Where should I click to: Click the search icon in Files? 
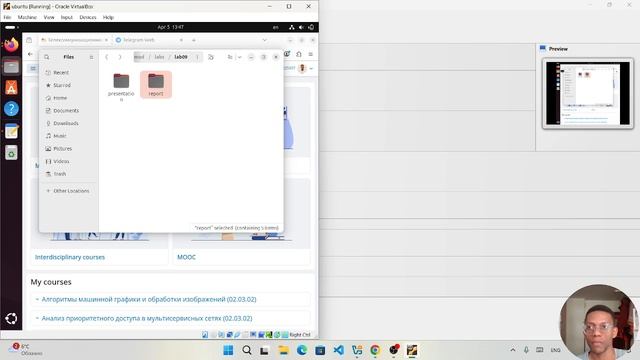tap(47, 57)
